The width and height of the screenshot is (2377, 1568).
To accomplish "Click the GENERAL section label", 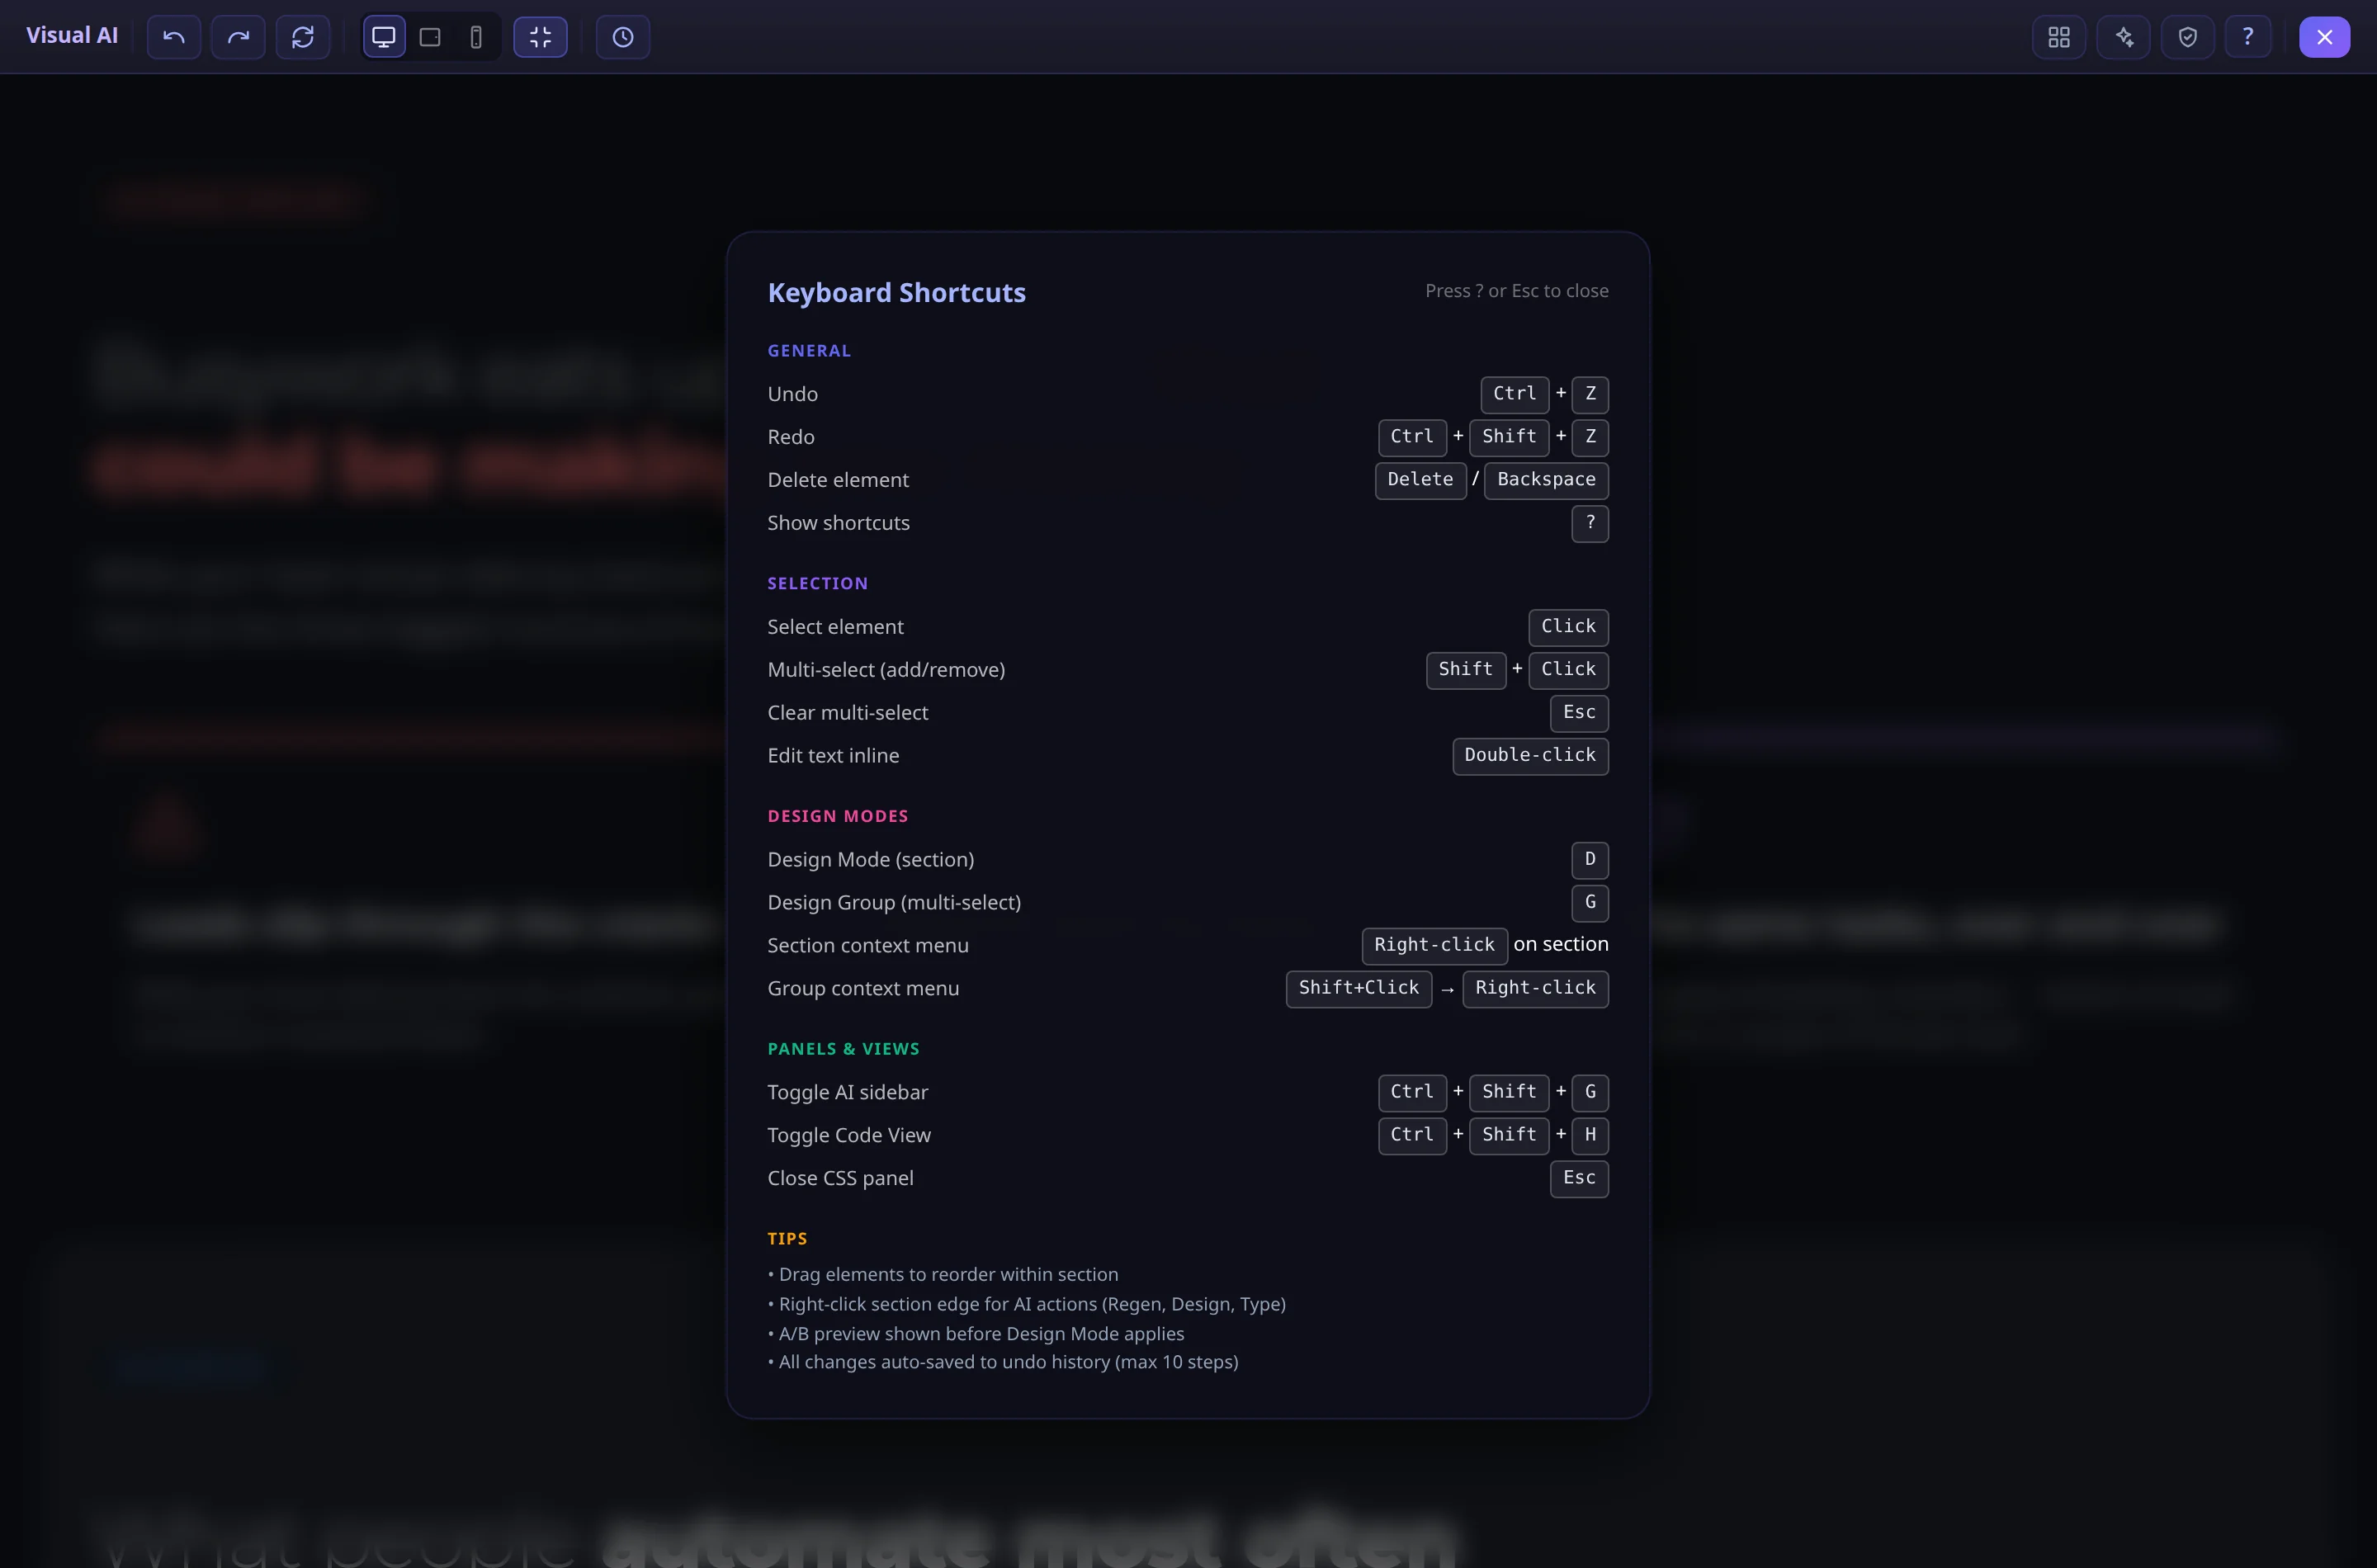I will [x=809, y=351].
